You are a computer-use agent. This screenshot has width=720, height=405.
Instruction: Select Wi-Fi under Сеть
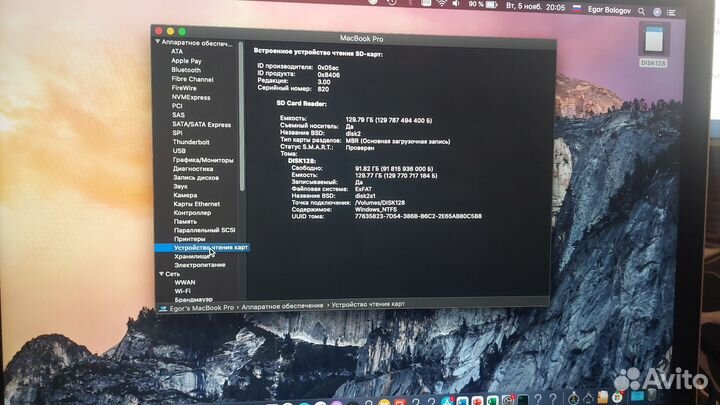point(182,291)
